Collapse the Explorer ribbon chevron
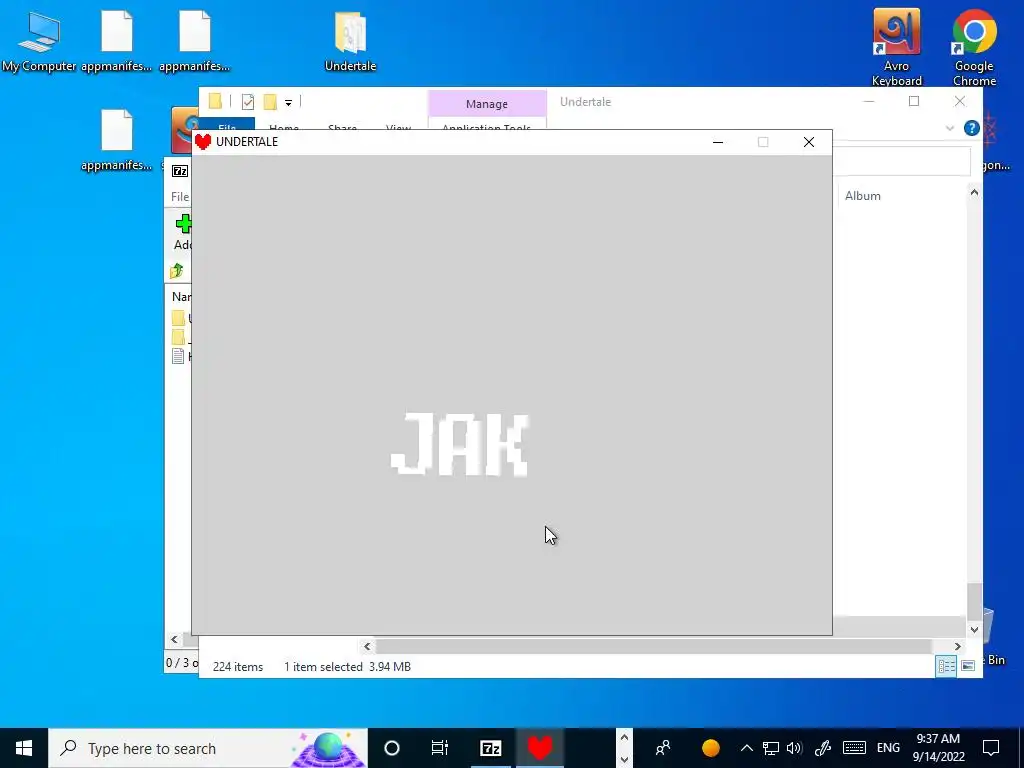The height and width of the screenshot is (768, 1024). 950,128
